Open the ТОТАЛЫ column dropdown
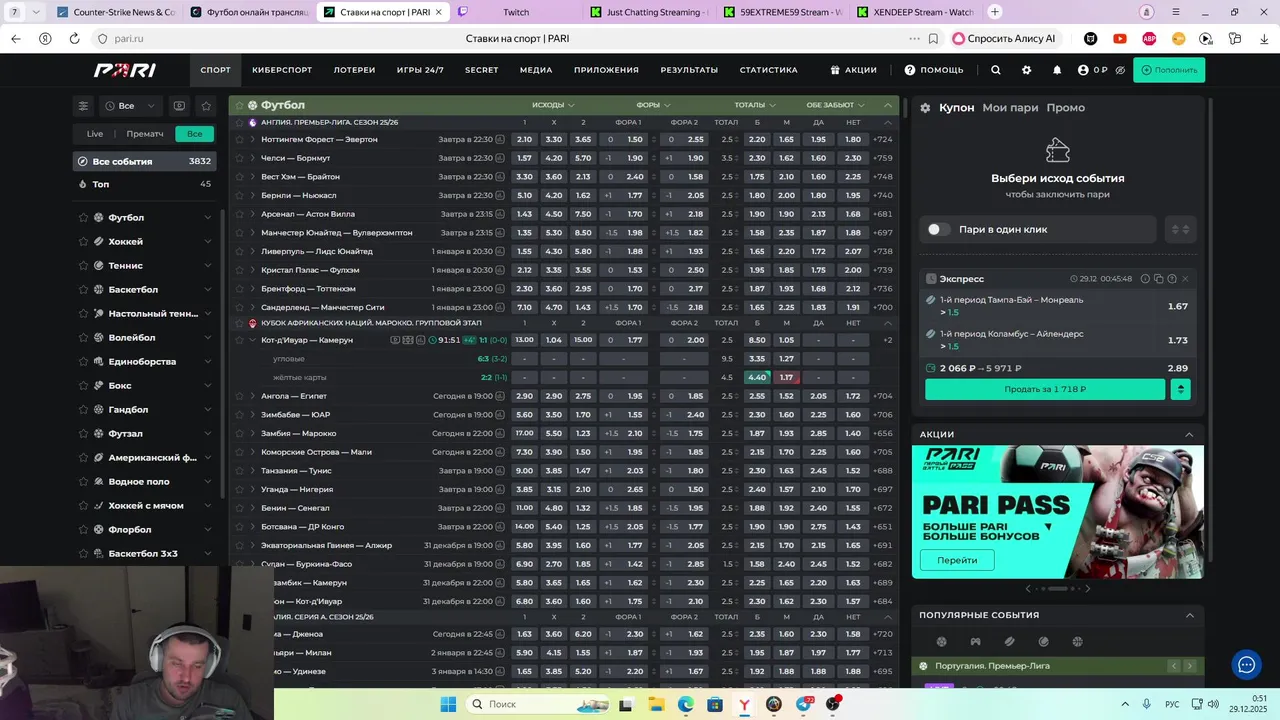This screenshot has width=1280, height=720. 755,105
